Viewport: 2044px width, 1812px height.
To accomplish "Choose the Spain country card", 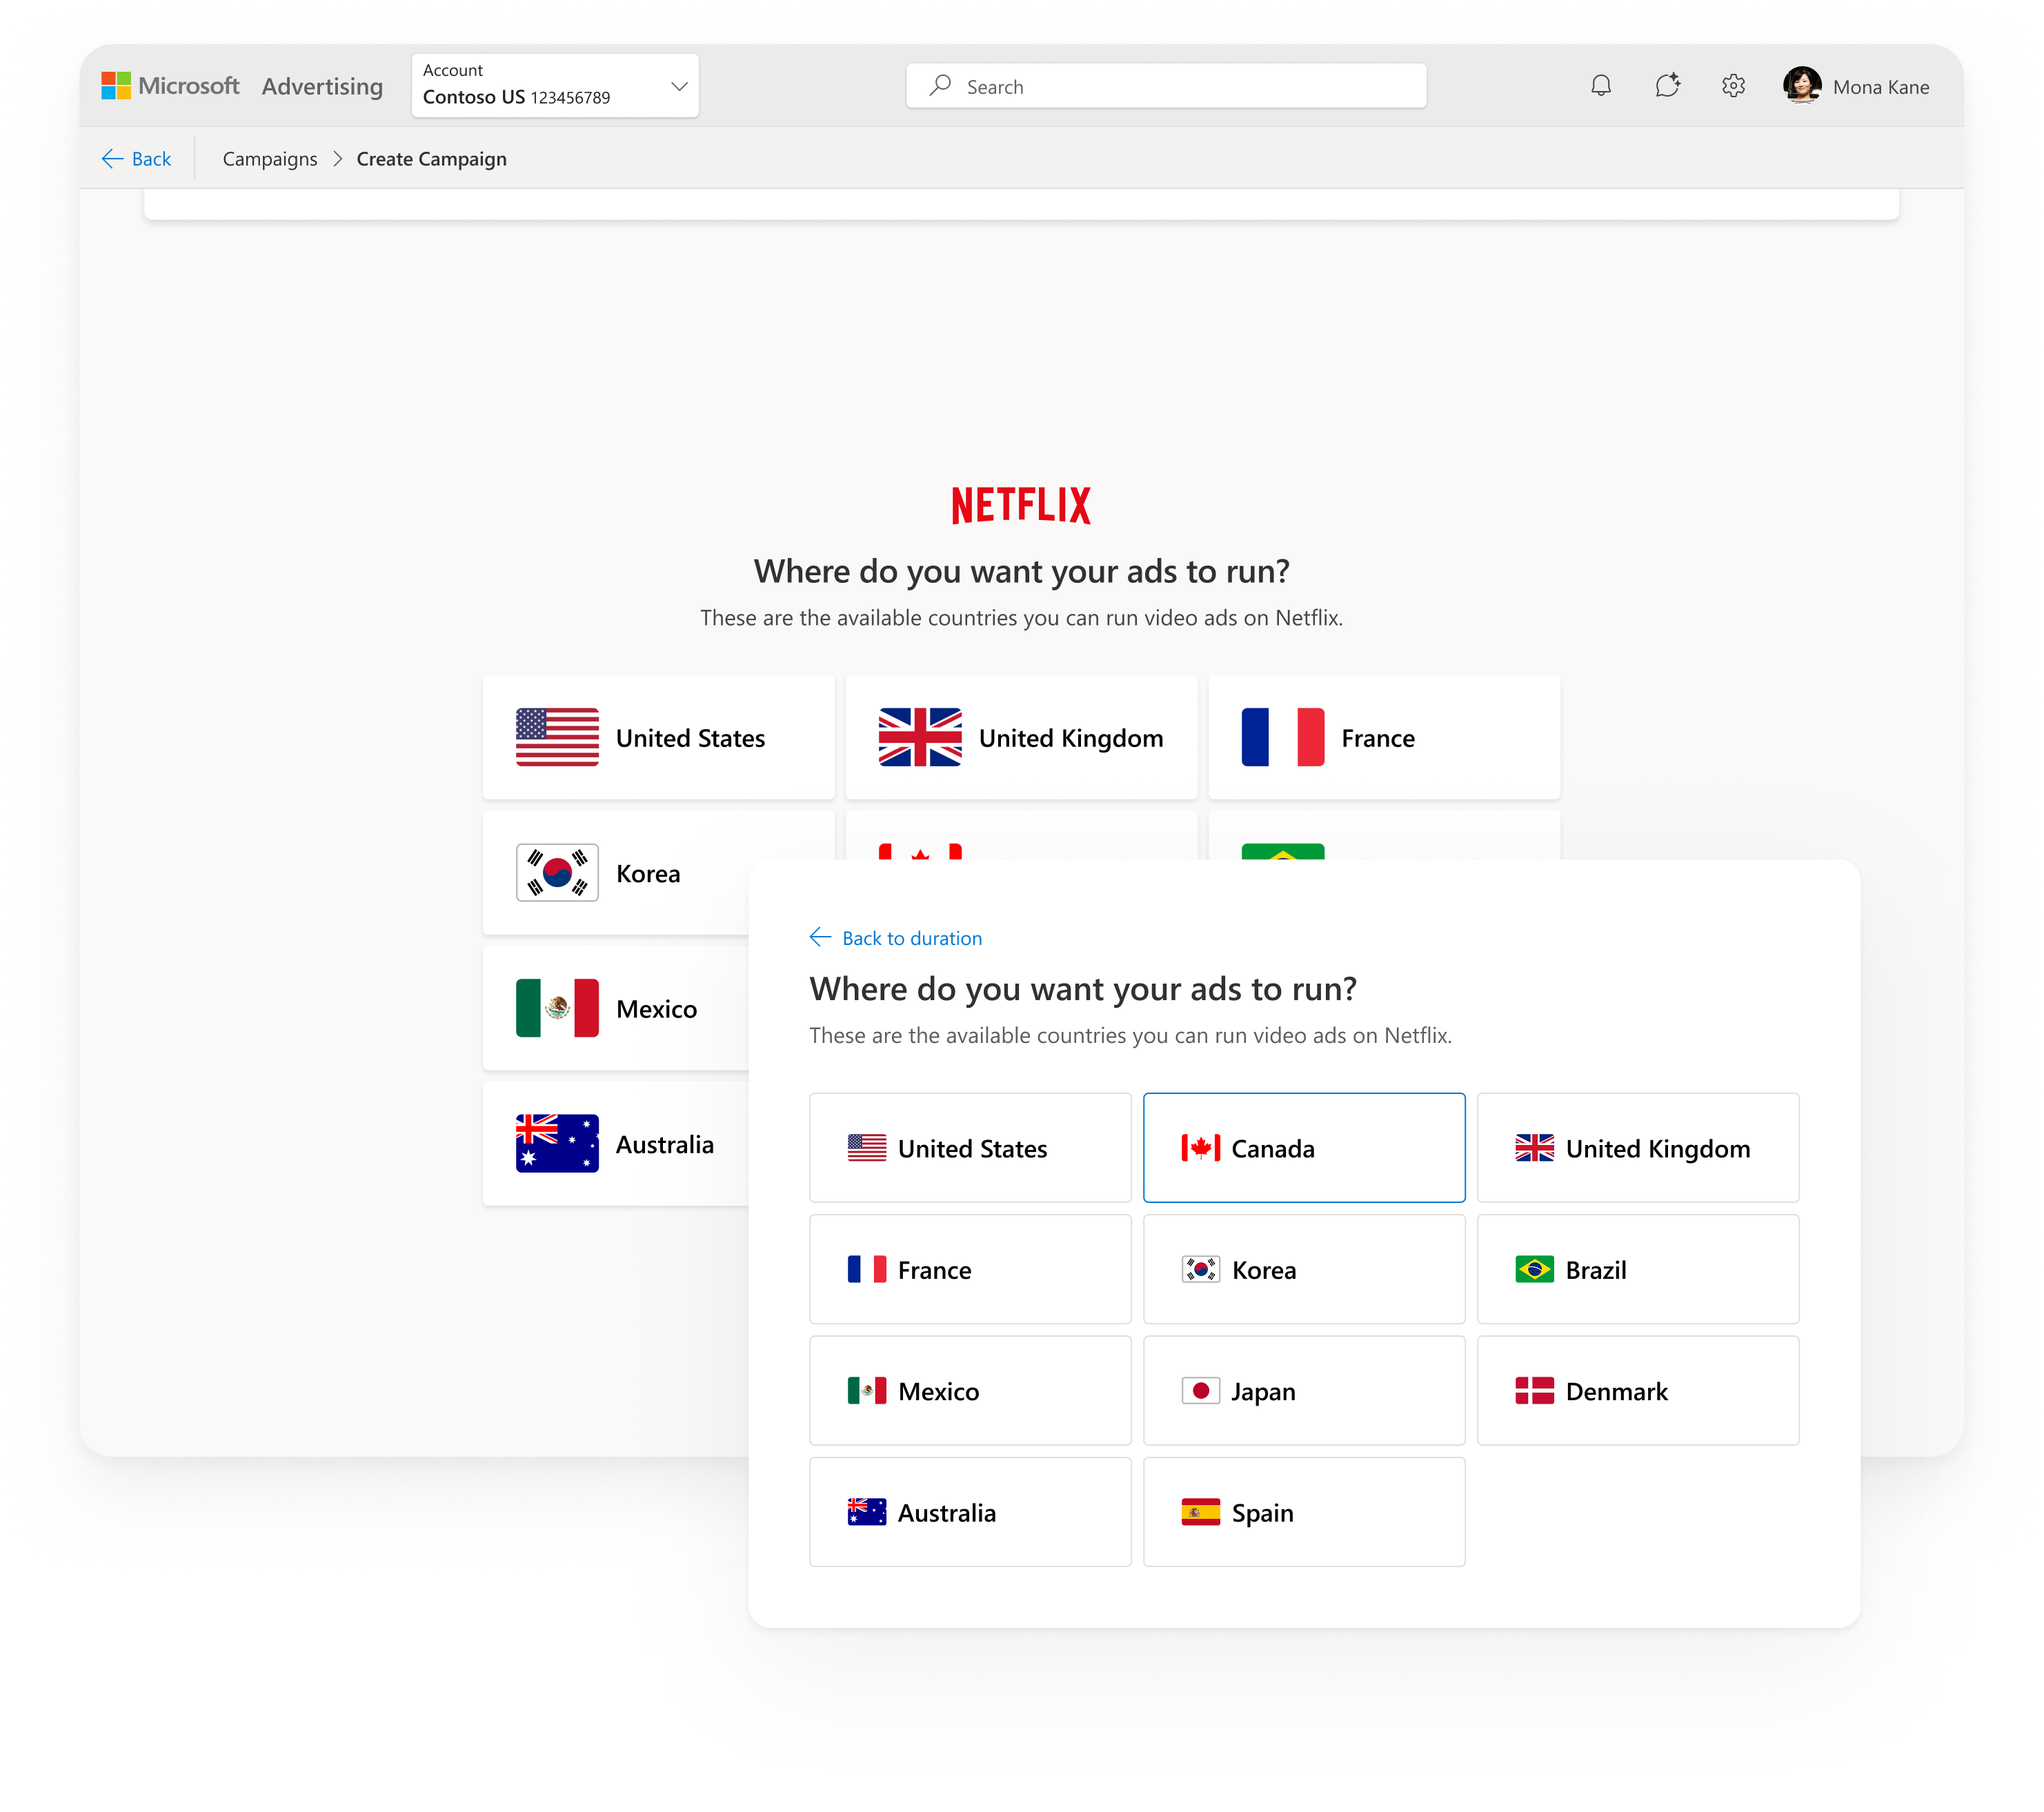I will [1304, 1512].
